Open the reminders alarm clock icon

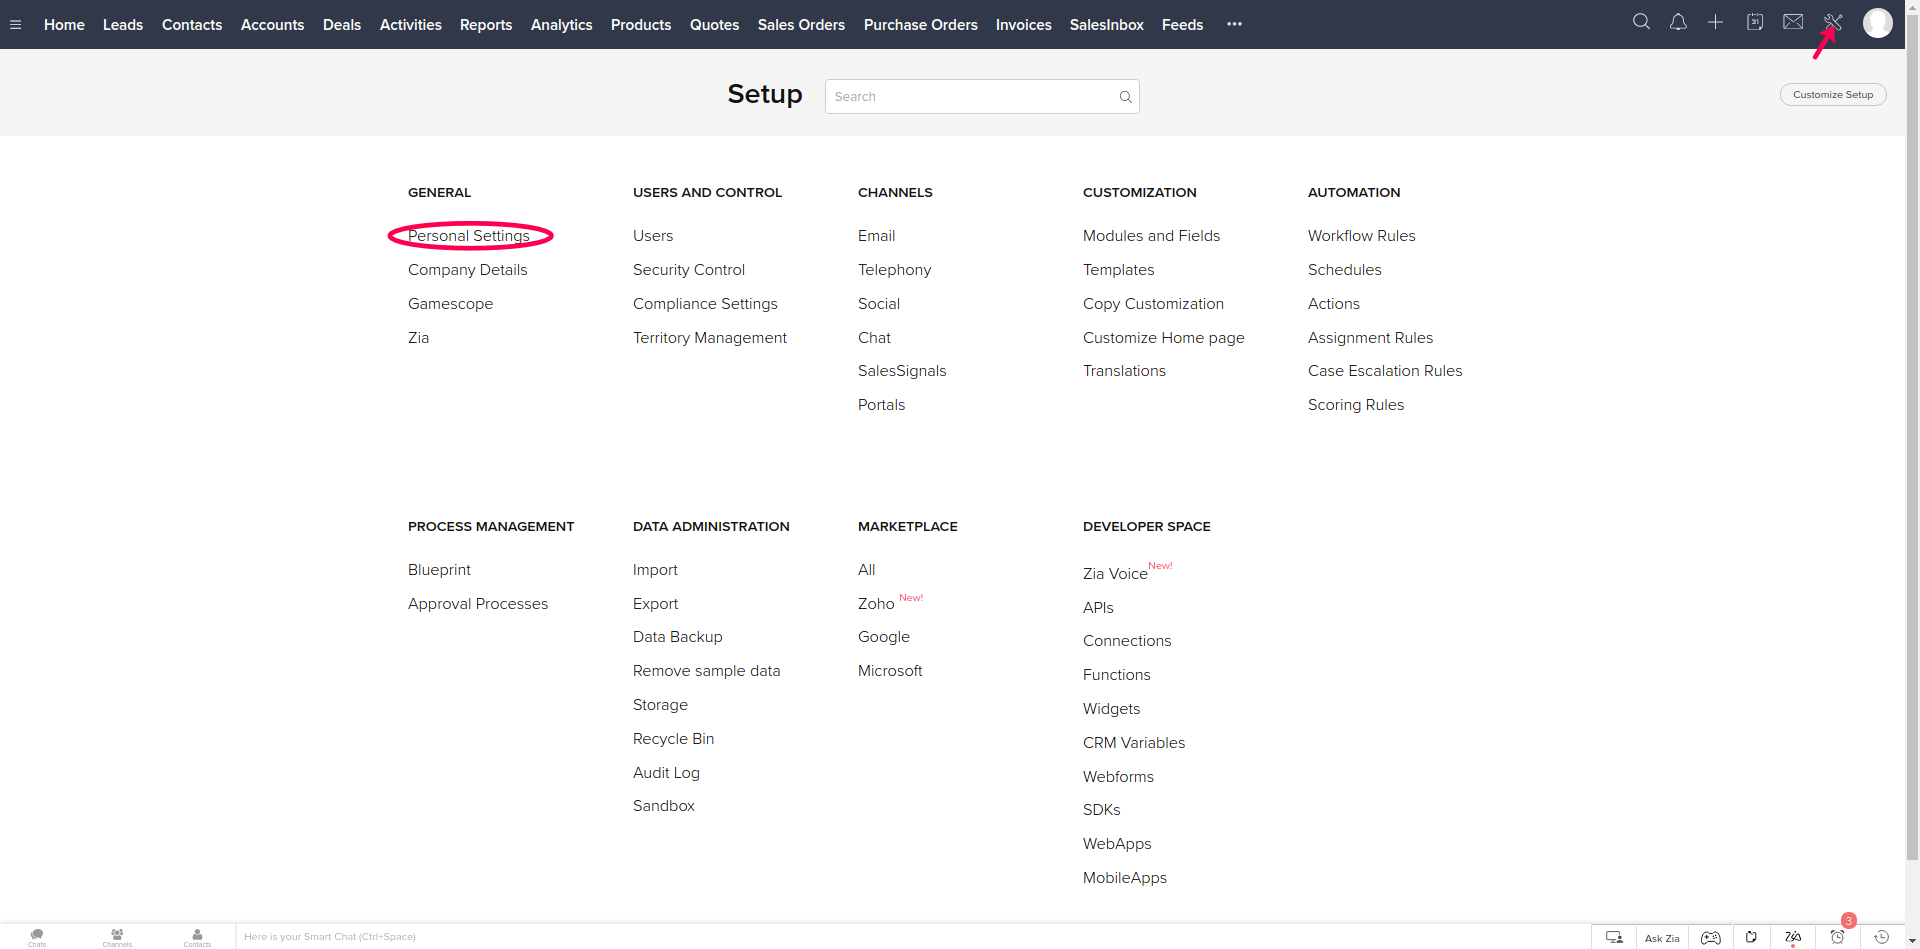click(x=1837, y=937)
